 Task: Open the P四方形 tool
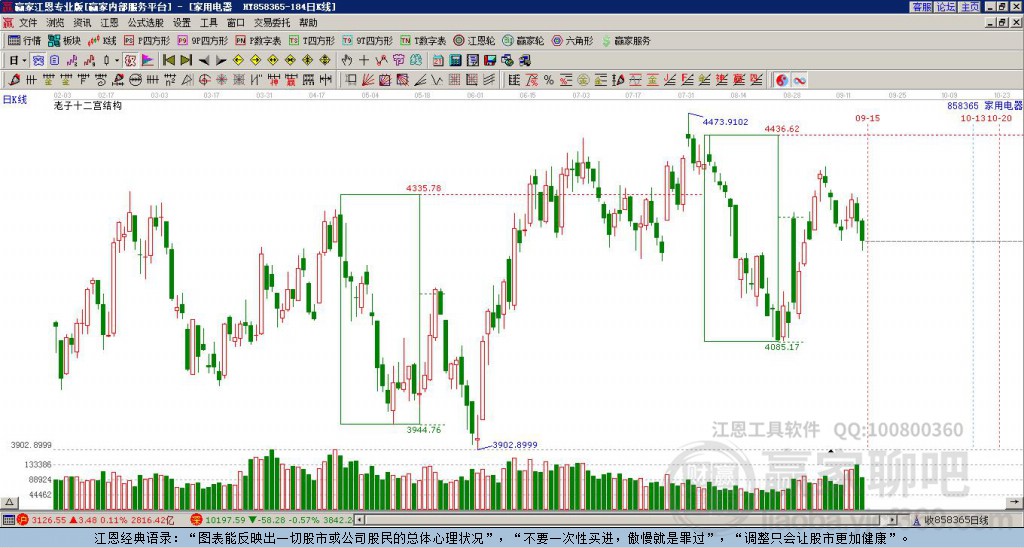pos(148,40)
